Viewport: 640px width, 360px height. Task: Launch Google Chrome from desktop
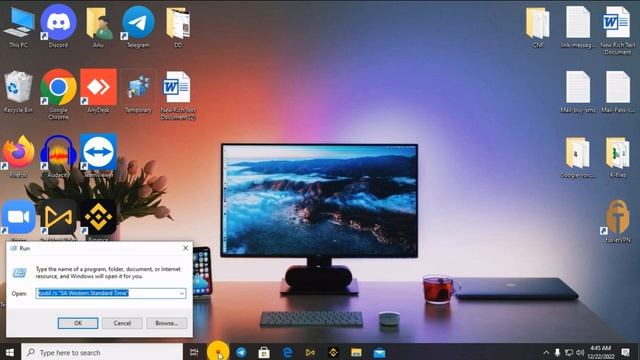(x=58, y=94)
